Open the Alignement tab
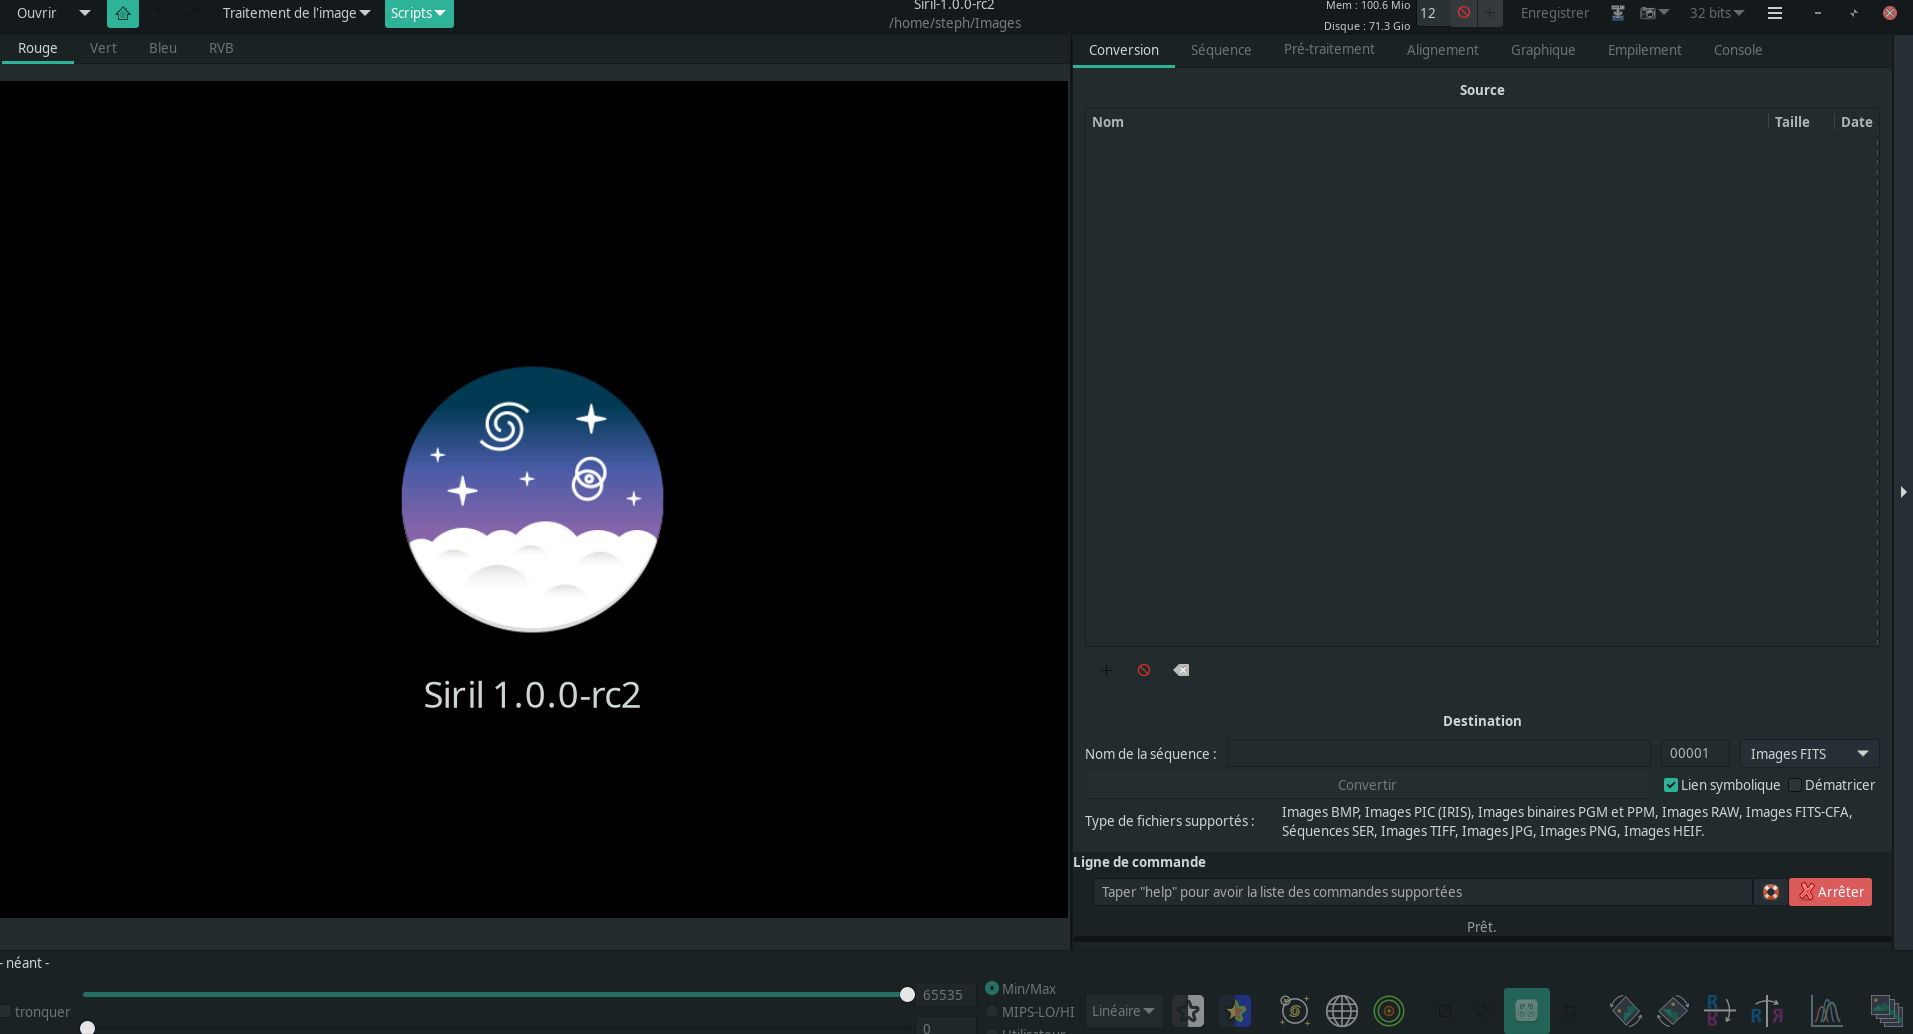Viewport: 1913px width, 1034px height. coord(1442,50)
